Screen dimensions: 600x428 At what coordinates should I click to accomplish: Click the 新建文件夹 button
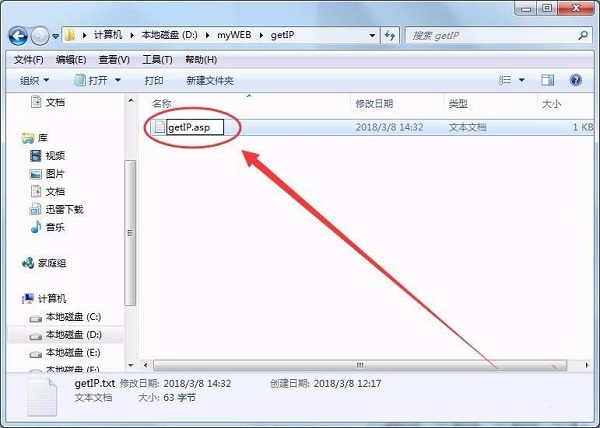coord(210,80)
